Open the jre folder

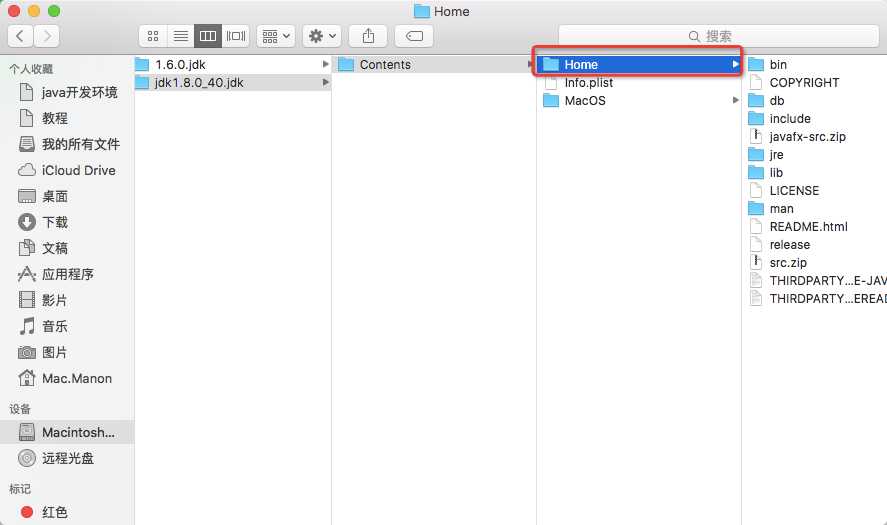[x=766, y=154]
